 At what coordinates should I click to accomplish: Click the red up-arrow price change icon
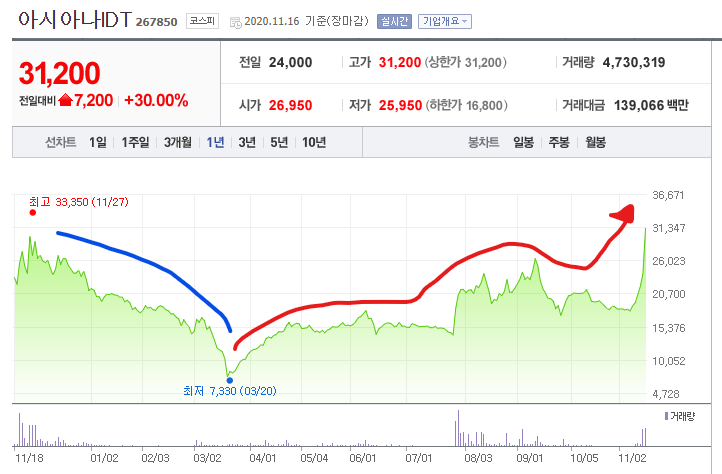(x=66, y=99)
